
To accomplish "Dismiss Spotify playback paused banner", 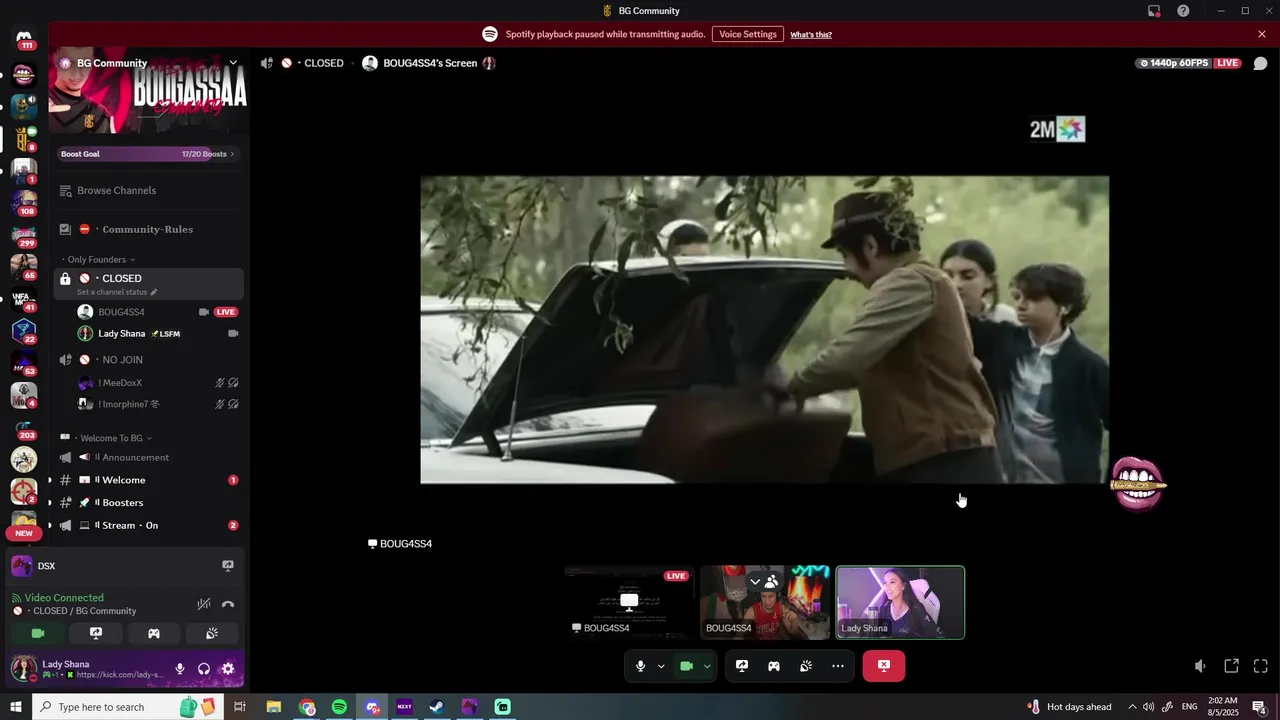I will [1262, 34].
